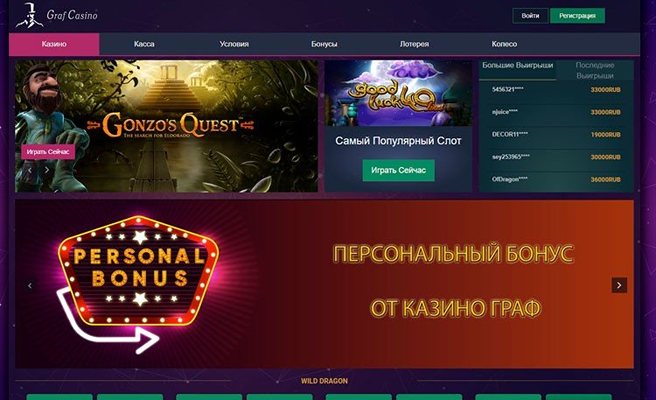
Task: Go to previous personal bonus banner slide
Action: click(30, 285)
